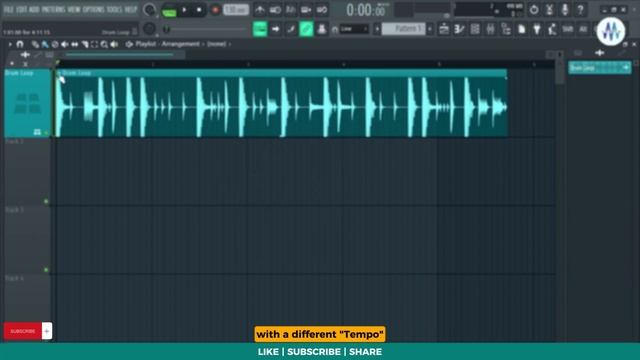Open the HELP menu
This screenshot has height=360, width=640.
(131, 9)
